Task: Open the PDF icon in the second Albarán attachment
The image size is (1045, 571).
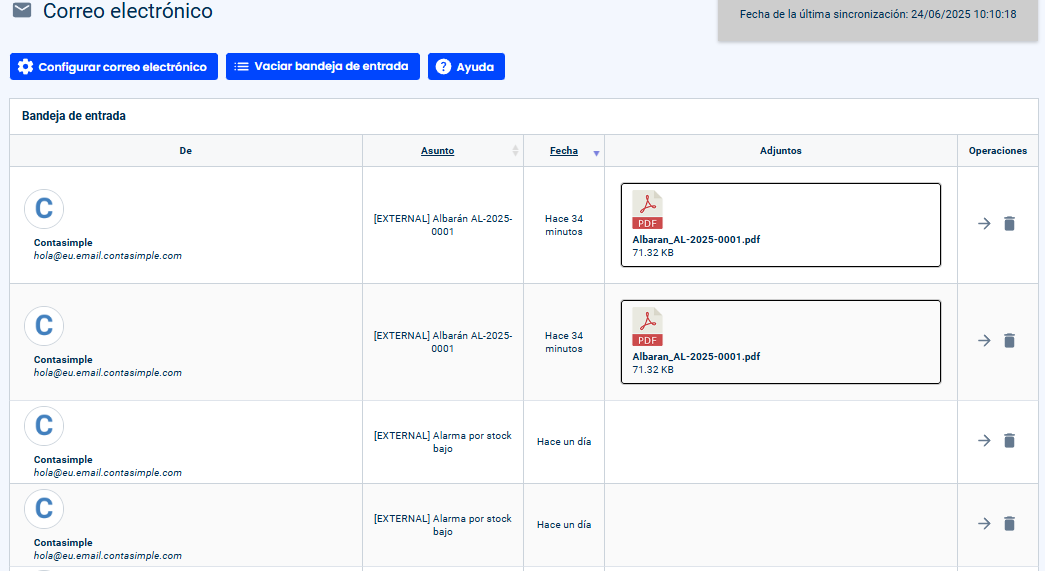Action: coord(647,327)
